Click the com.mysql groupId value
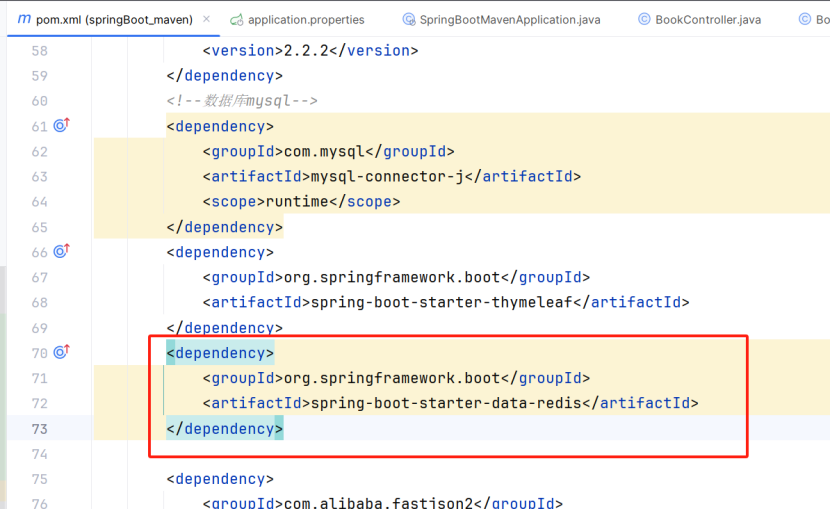 [x=324, y=151]
